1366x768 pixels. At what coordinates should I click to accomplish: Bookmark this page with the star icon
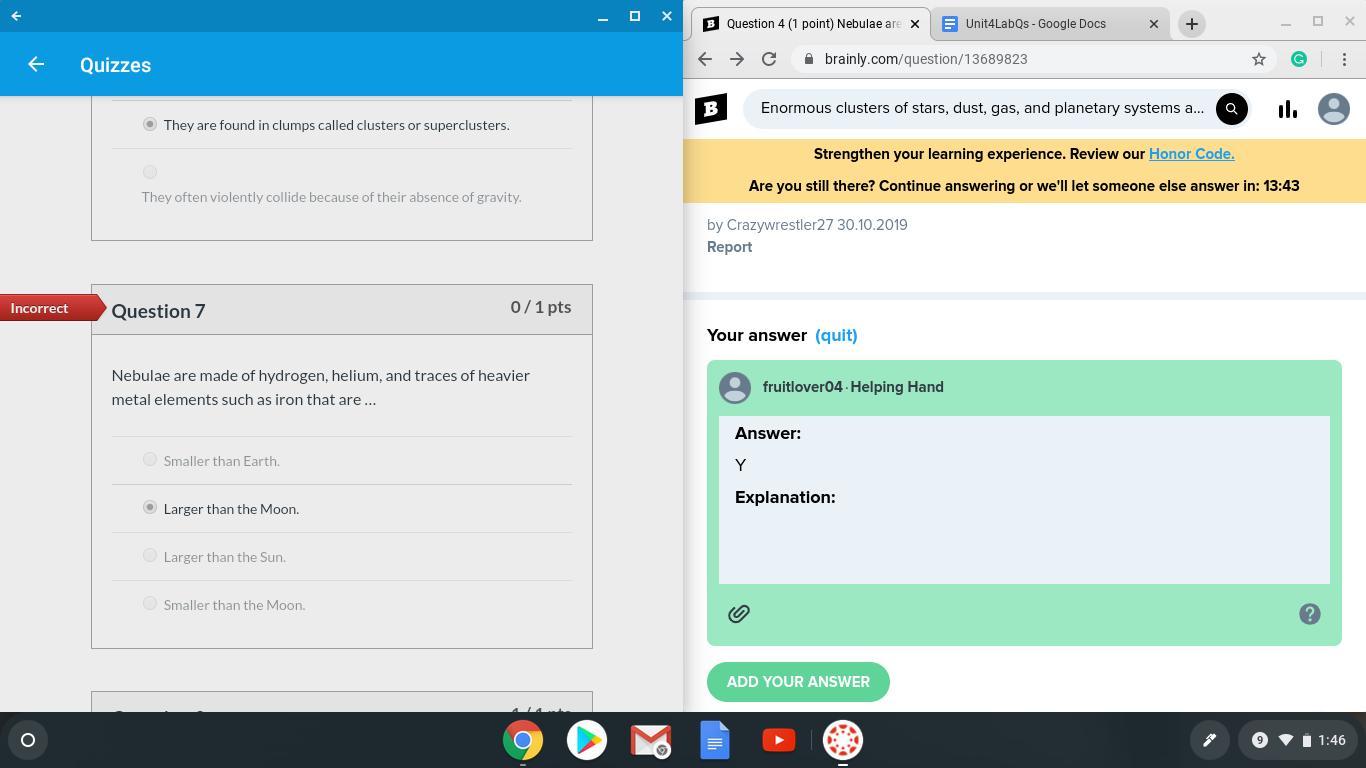1259,59
